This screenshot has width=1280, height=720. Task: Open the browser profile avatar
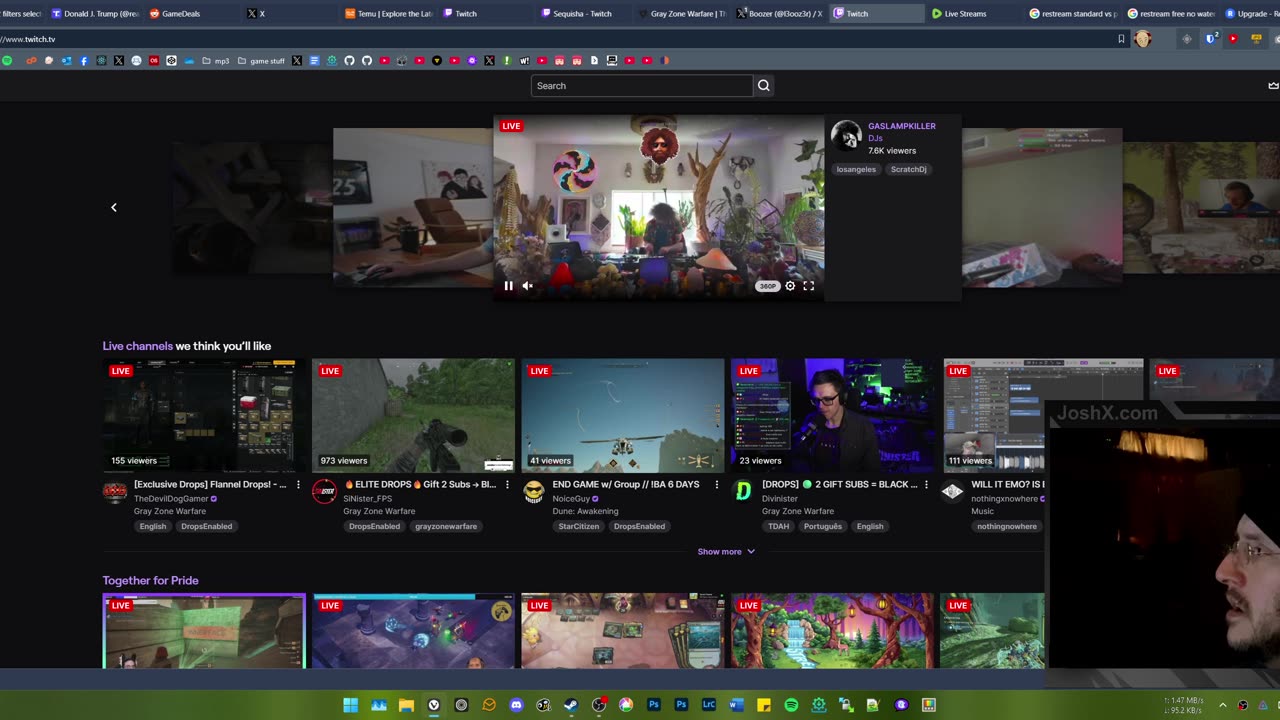(1143, 39)
